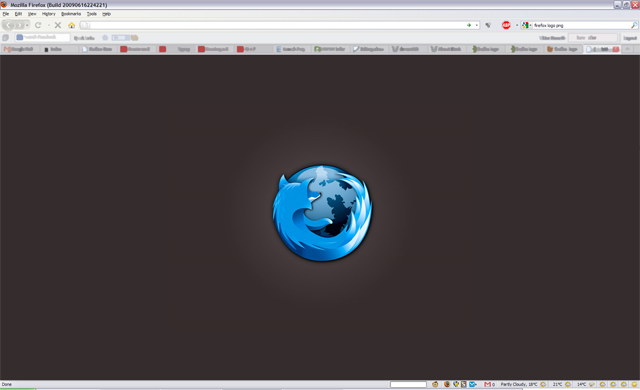Expand the Adblock Plus dropdown arrow
This screenshot has height=390, width=640.
pos(517,25)
